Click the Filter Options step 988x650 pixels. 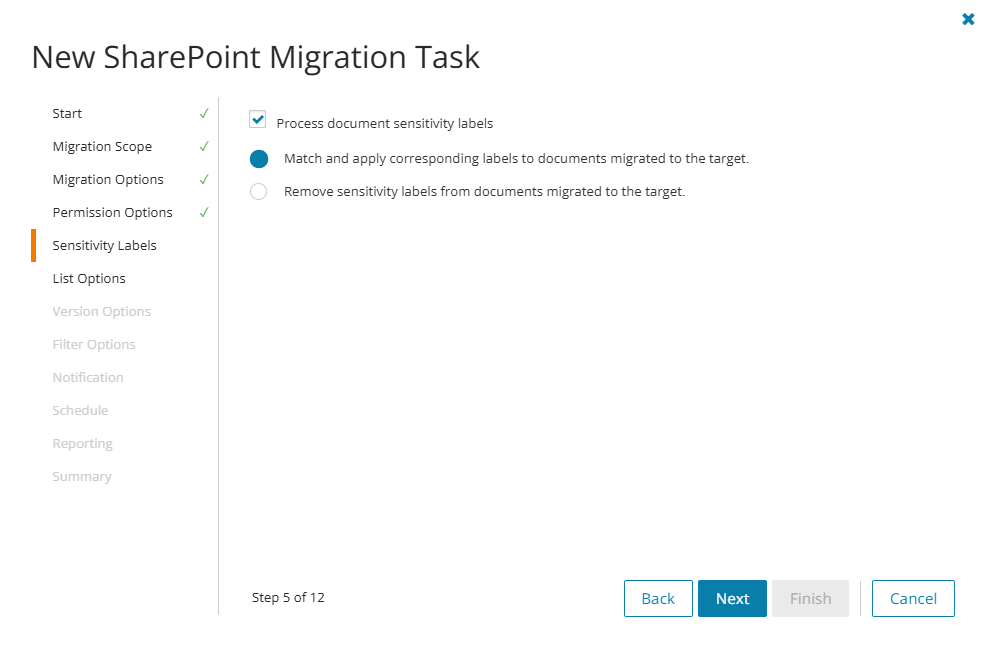(94, 345)
